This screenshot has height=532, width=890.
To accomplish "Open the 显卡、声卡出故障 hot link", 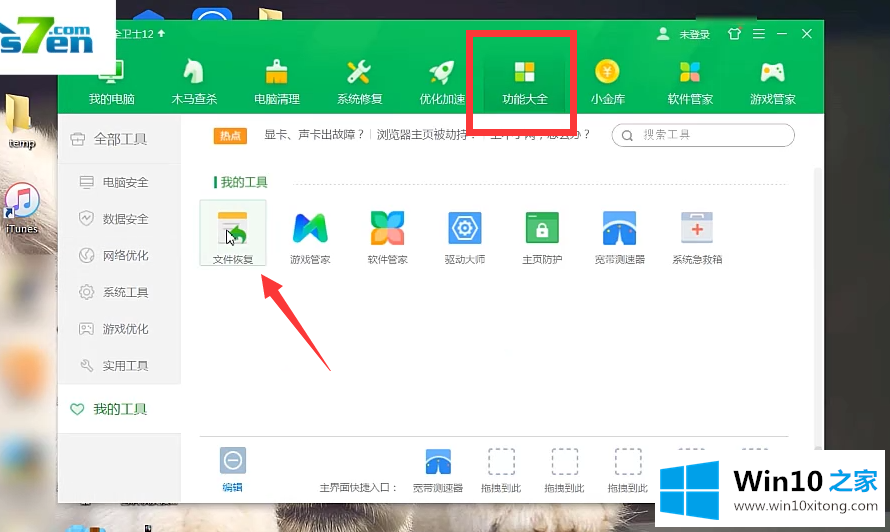I will point(313,135).
